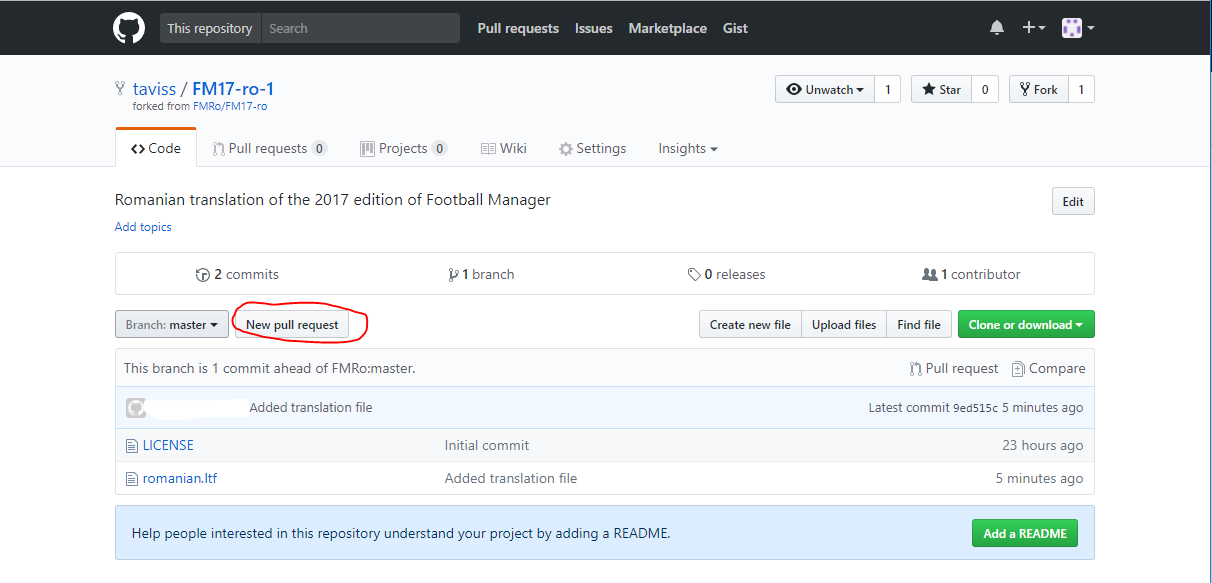Switch to the Wiki tab
Image resolution: width=1212 pixels, height=583 pixels.
click(x=503, y=148)
